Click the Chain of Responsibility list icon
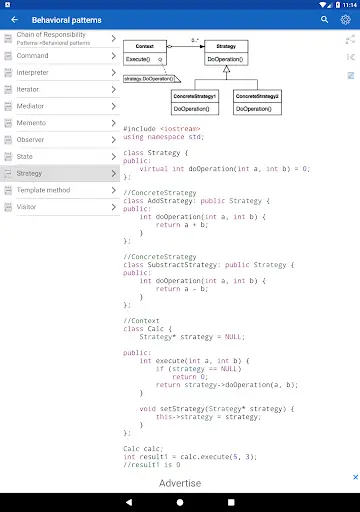This screenshot has width=360, height=512. tap(8, 39)
